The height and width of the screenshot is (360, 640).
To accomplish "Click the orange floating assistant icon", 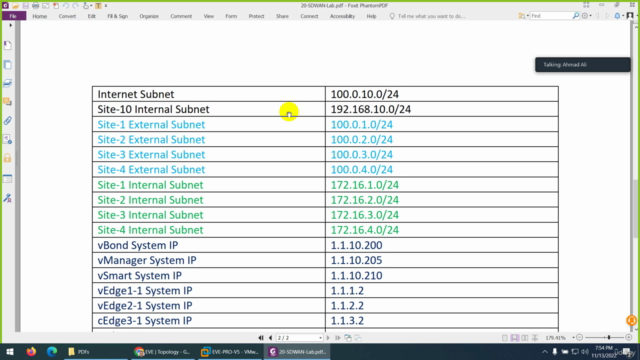I will click(x=631, y=320).
